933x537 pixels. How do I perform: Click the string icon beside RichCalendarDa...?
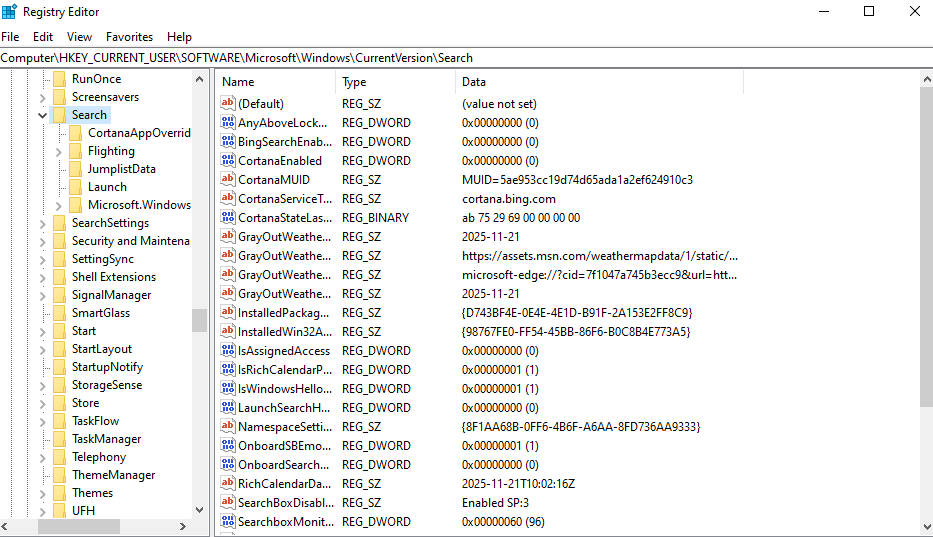tap(227, 483)
